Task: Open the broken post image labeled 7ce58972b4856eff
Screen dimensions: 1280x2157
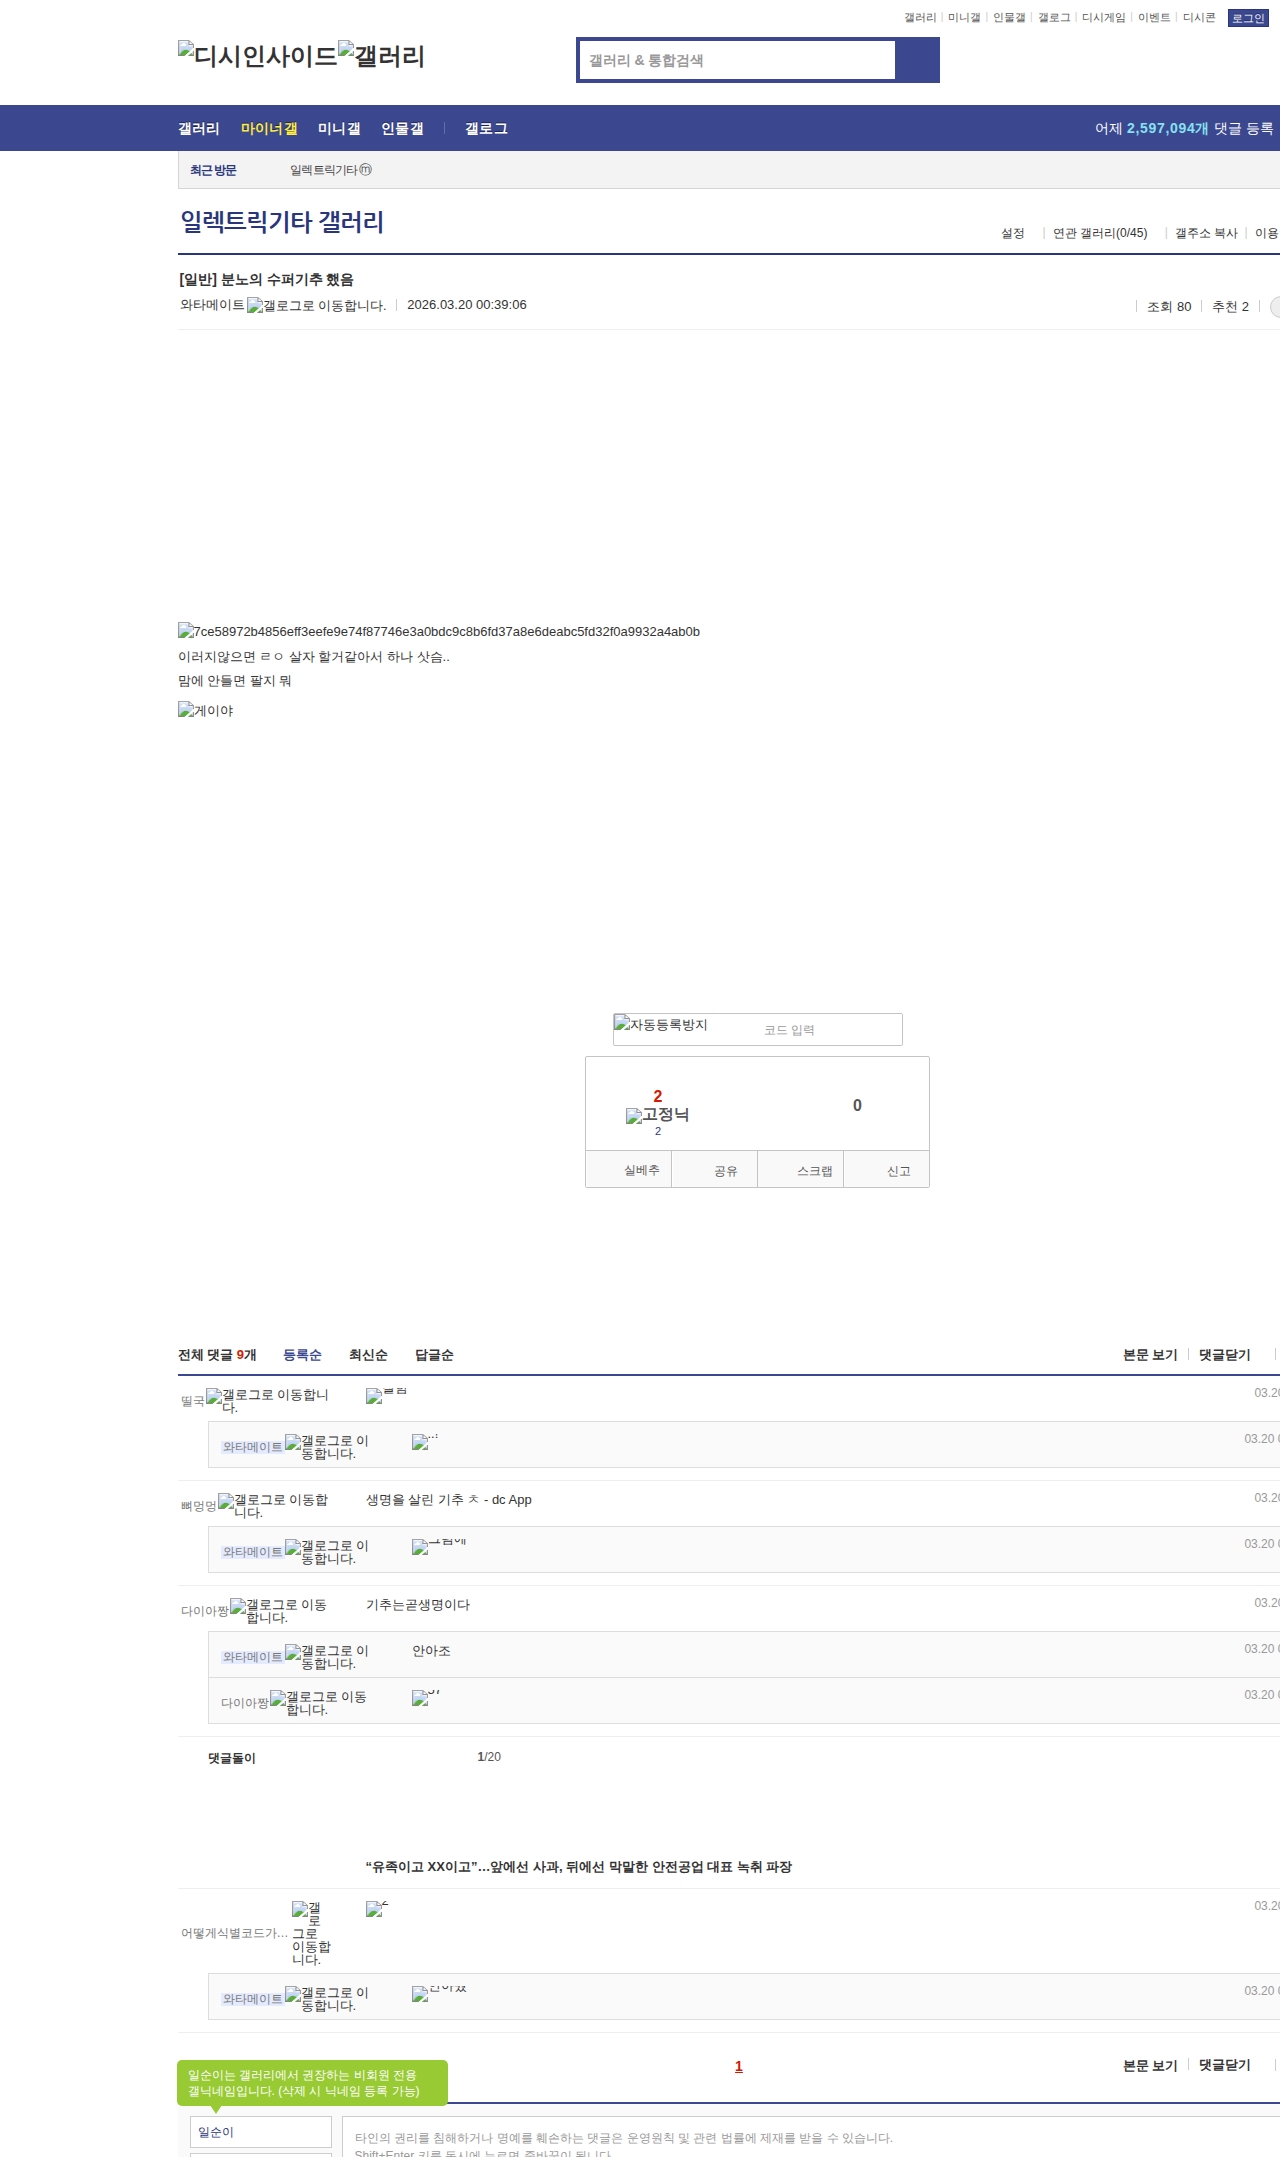Action: coord(439,631)
